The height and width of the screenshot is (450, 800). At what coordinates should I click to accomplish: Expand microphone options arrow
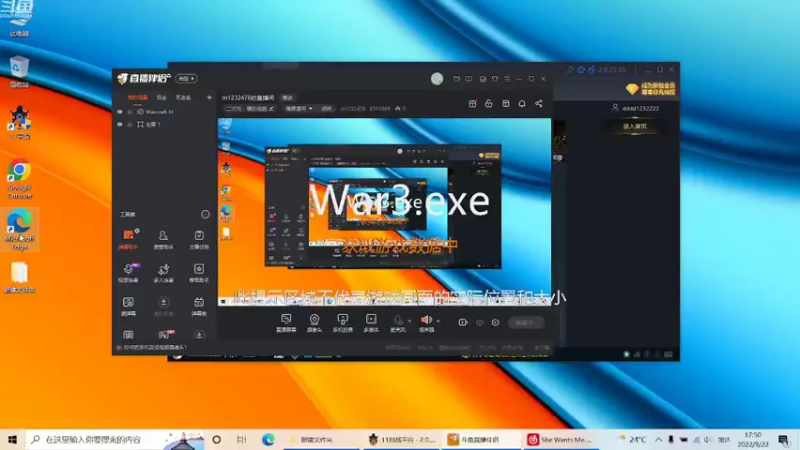(x=409, y=321)
